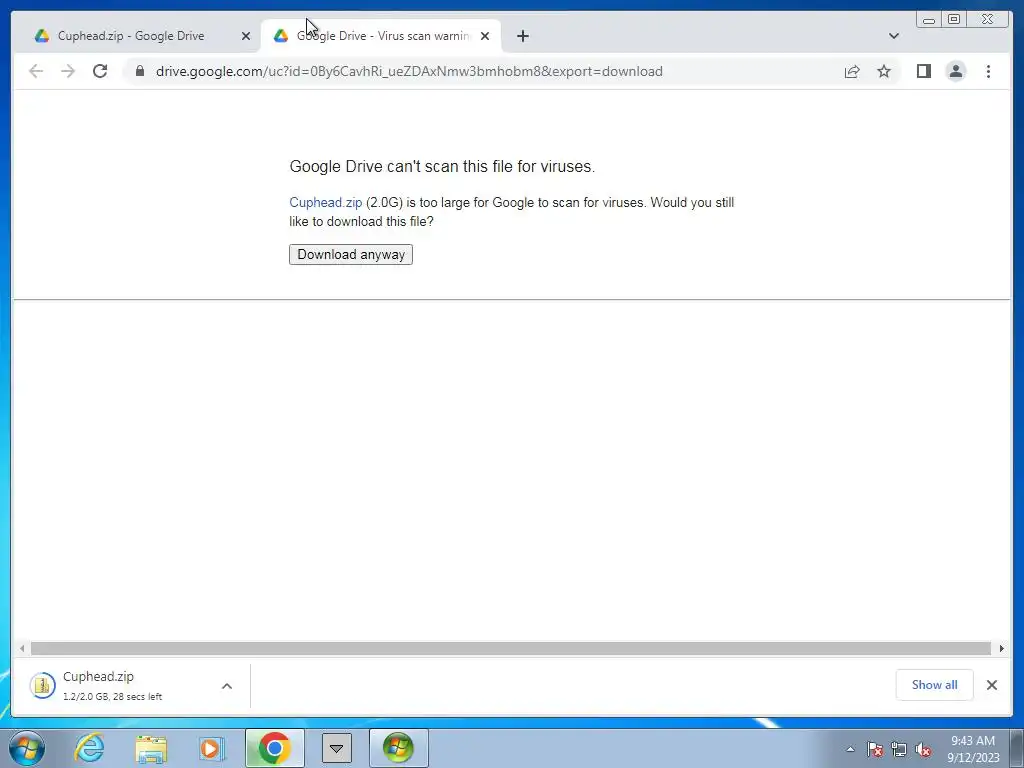Click the scrollbar left arrow
Screen dimensions: 1024x768
[x=22, y=648]
